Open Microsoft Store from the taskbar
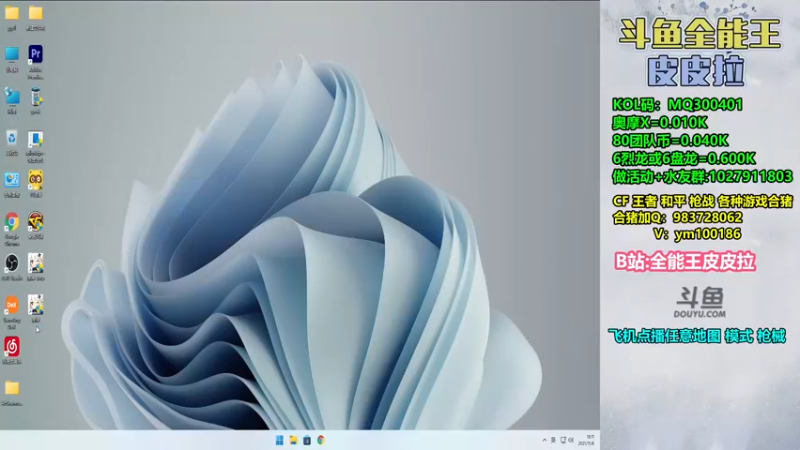 pos(307,440)
